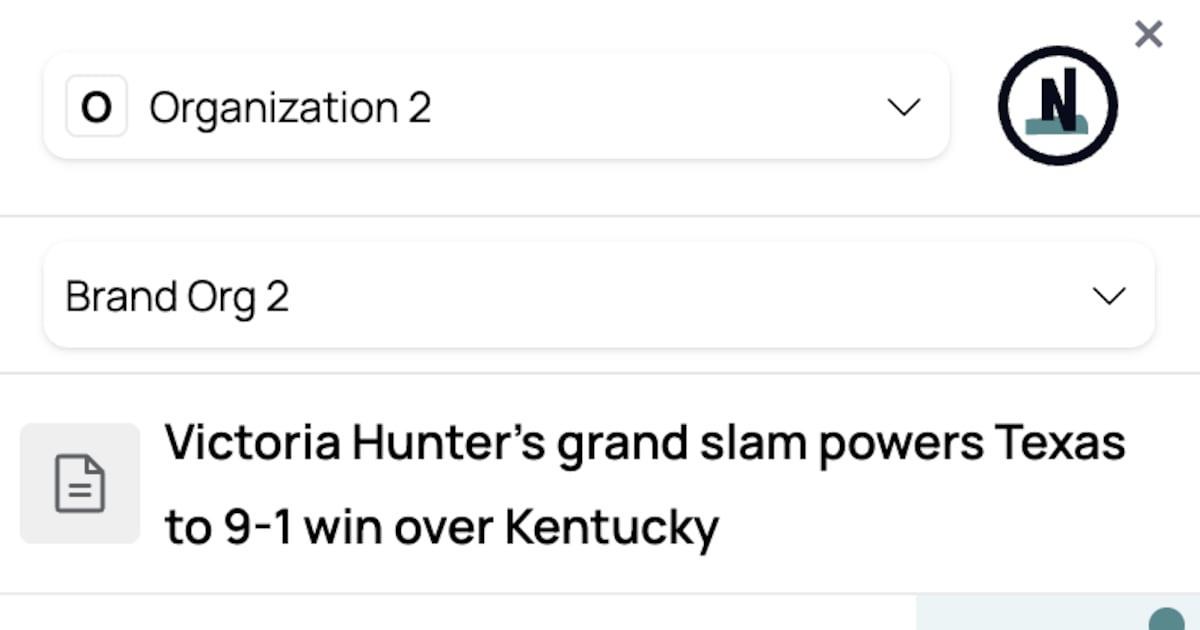Click the teal circle at the bottom right

(1167, 620)
